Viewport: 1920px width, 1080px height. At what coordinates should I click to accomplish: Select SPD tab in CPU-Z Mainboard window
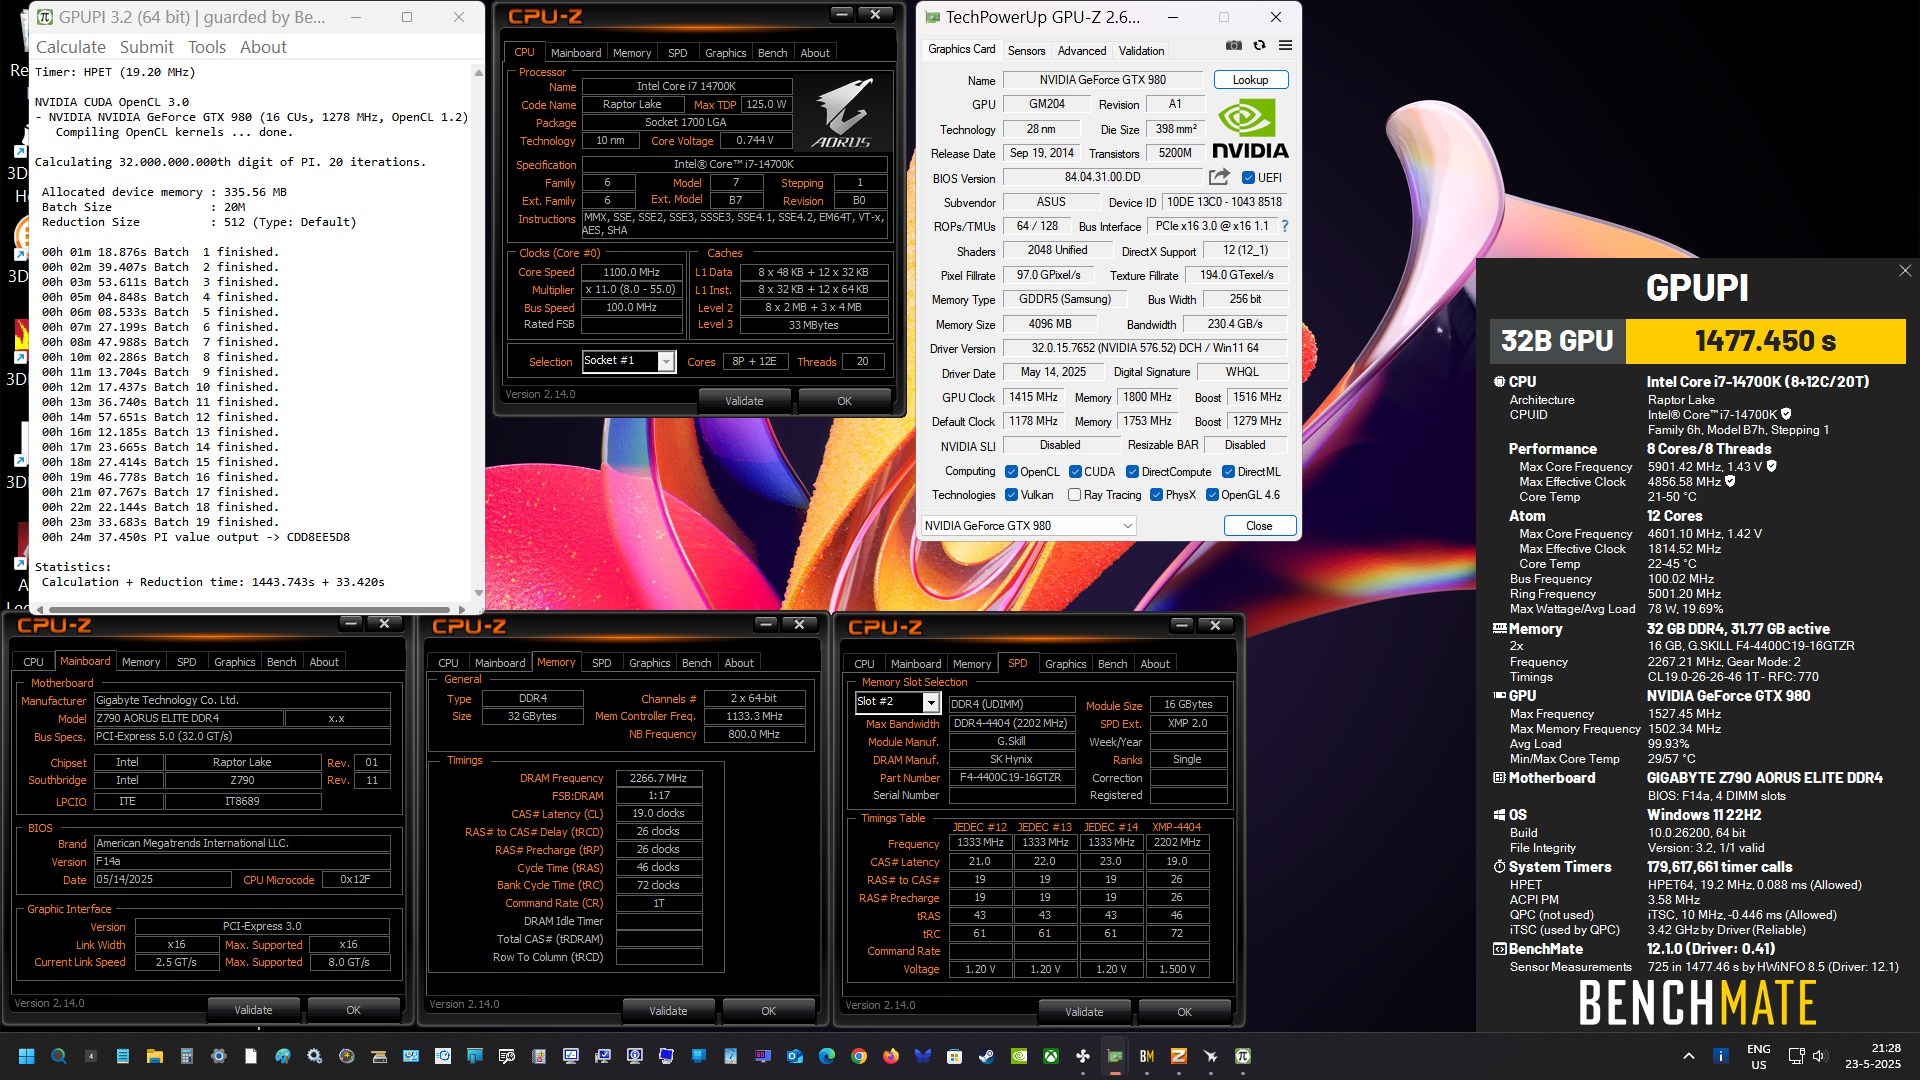point(187,662)
